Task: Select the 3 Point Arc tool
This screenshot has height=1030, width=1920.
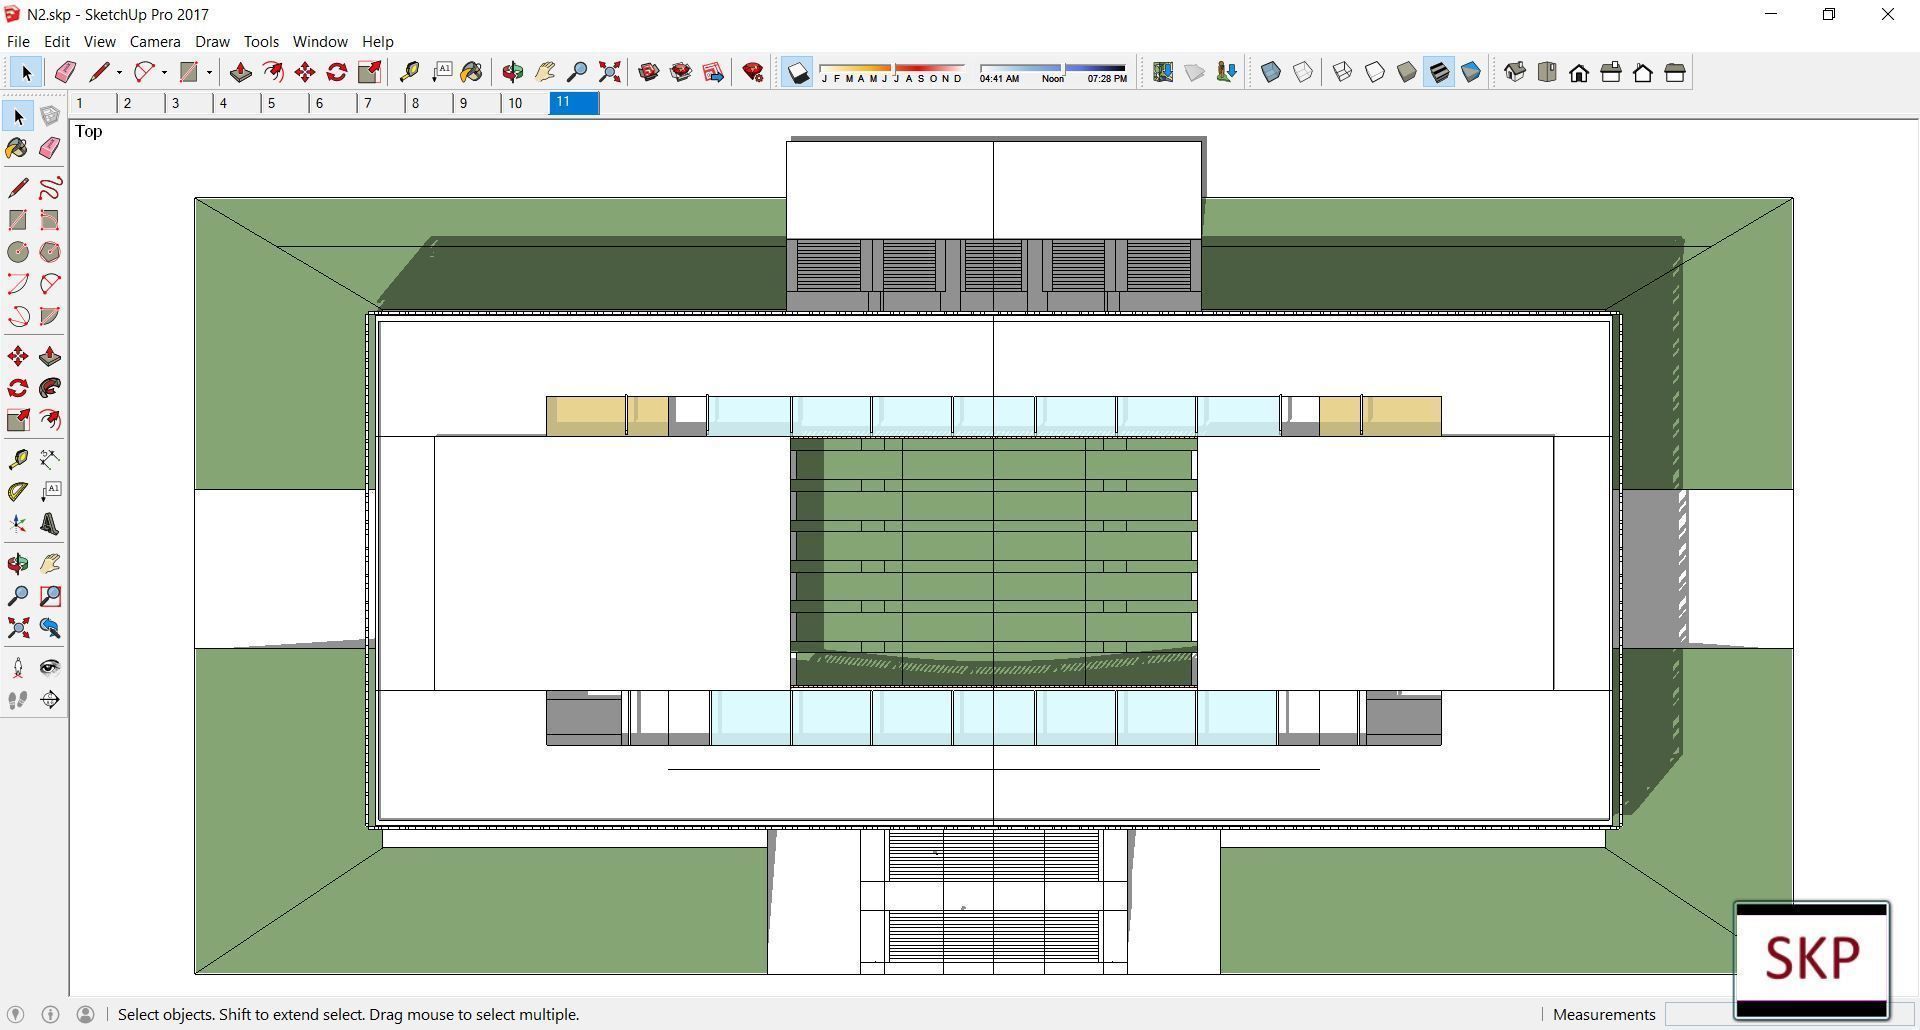Action: [x=18, y=316]
